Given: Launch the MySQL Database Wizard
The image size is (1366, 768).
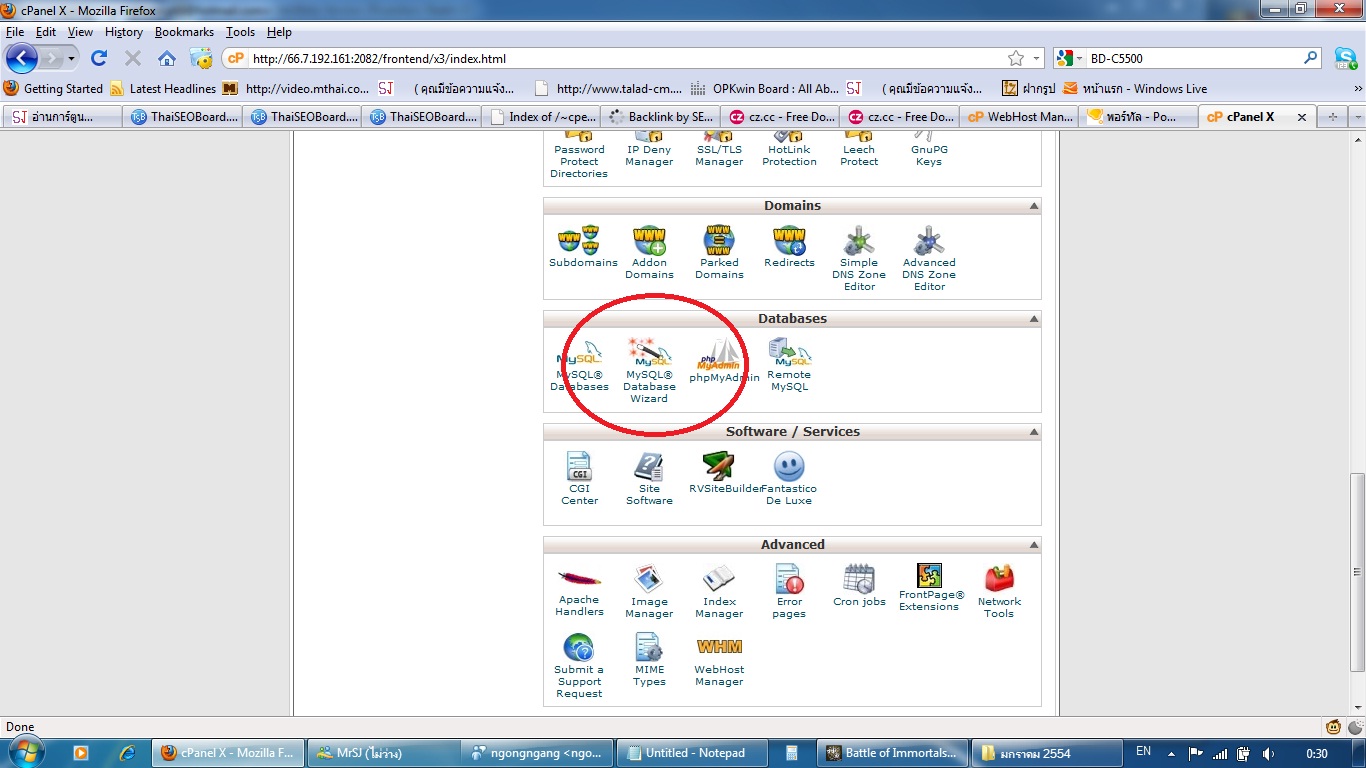Looking at the screenshot, I should point(649,371).
